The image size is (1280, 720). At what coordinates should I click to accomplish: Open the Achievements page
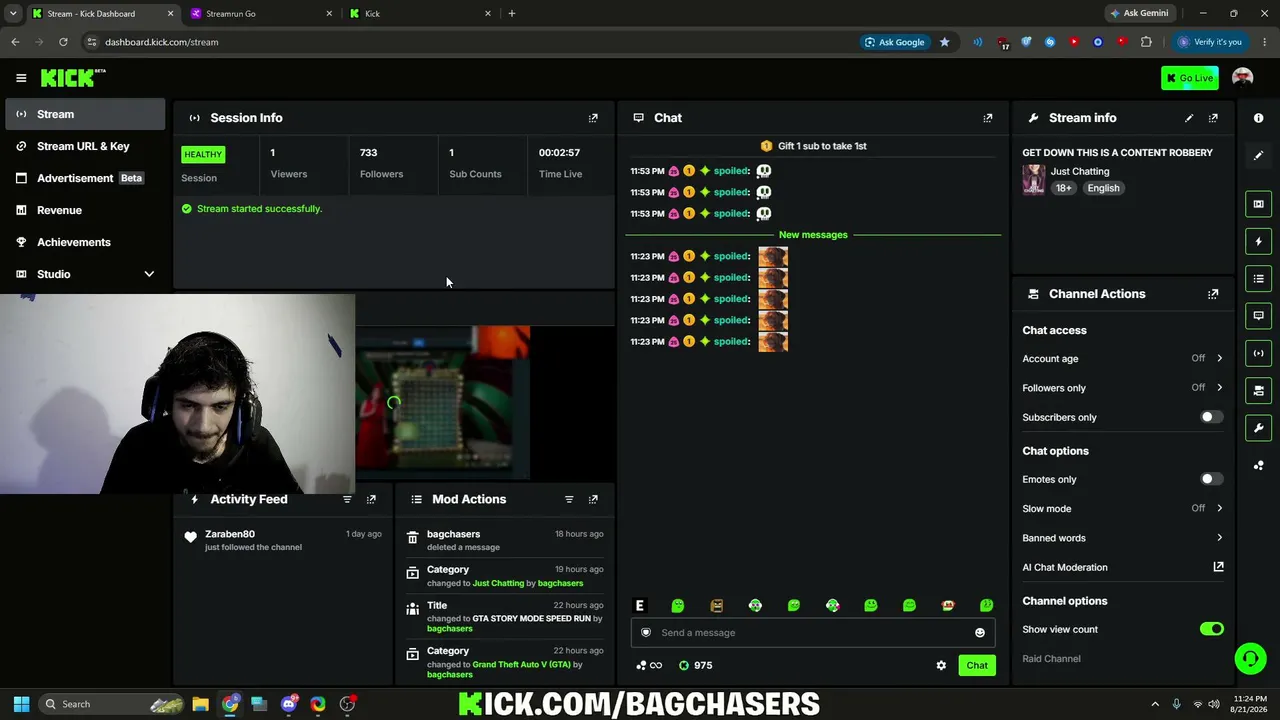tap(85, 242)
